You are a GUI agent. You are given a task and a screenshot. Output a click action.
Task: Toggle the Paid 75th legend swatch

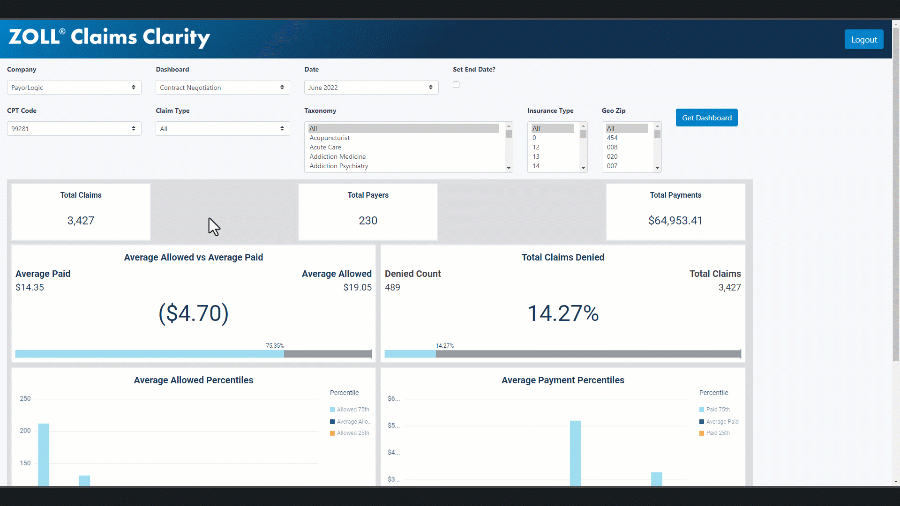coord(701,410)
